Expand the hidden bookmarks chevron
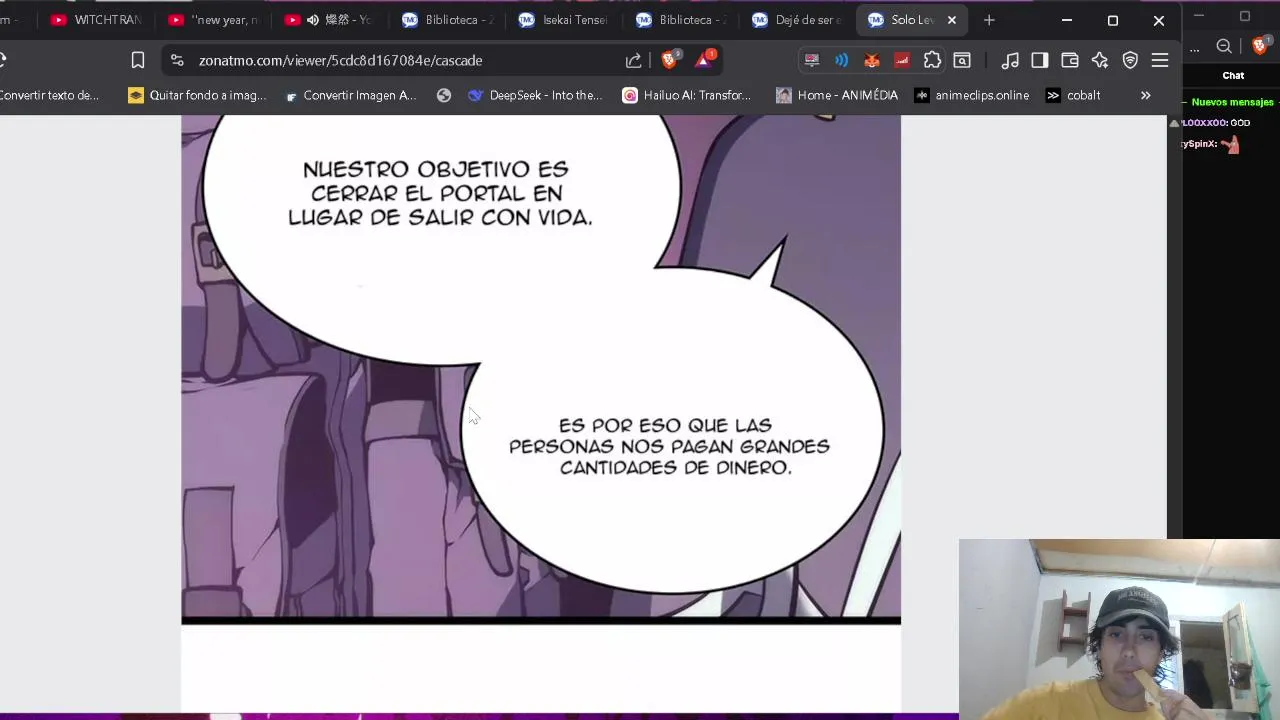The height and width of the screenshot is (720, 1280). pyautogui.click(x=1146, y=95)
